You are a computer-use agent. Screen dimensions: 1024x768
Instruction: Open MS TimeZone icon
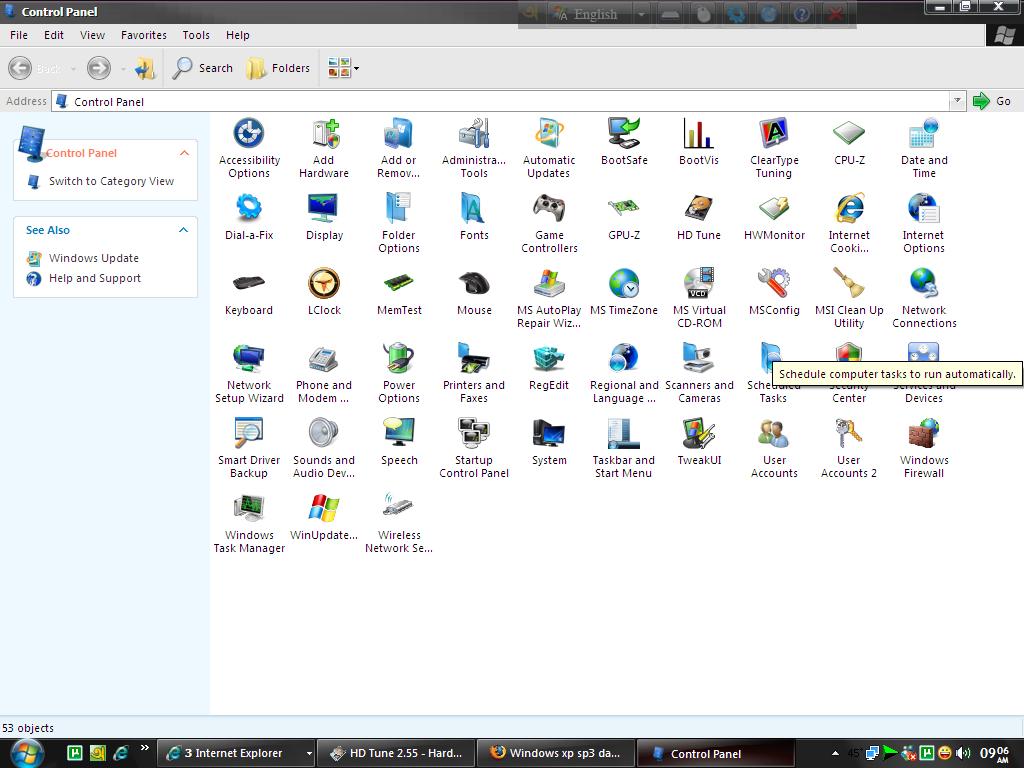(x=624, y=284)
